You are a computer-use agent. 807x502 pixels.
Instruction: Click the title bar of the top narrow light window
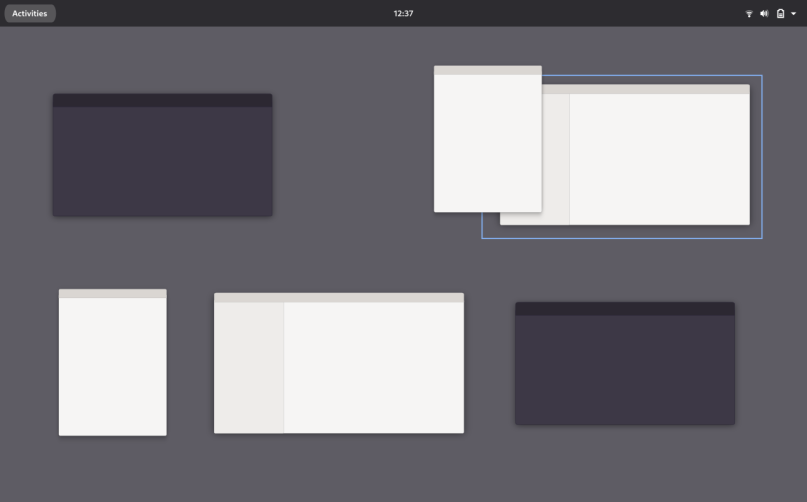[487, 70]
